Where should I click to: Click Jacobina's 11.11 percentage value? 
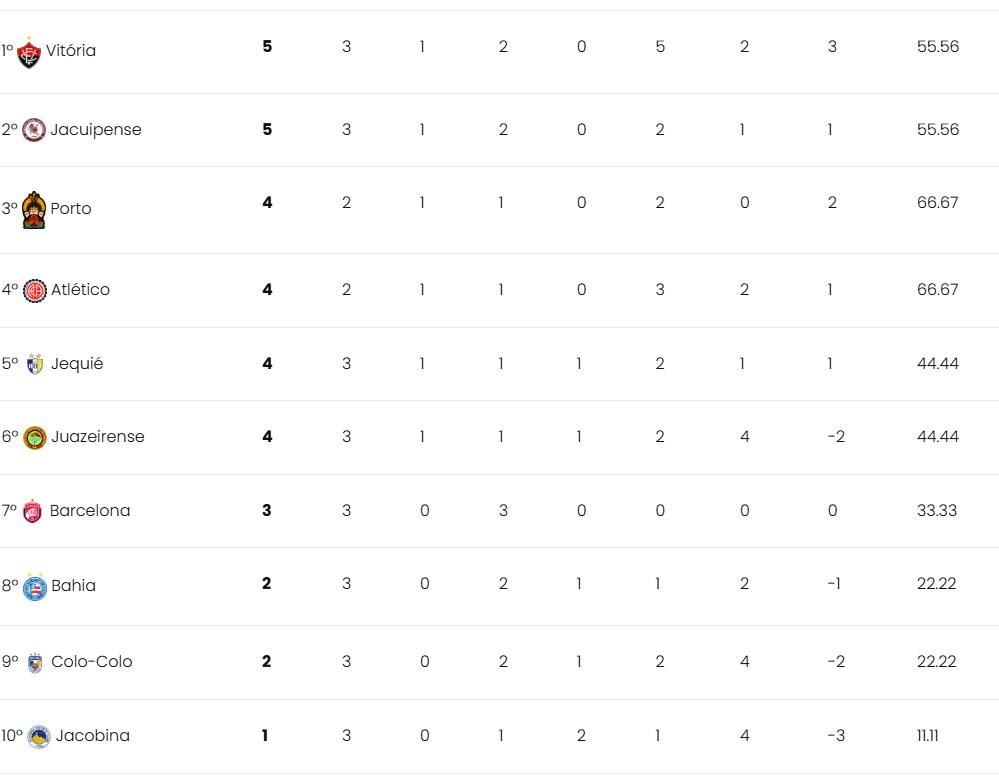click(927, 736)
